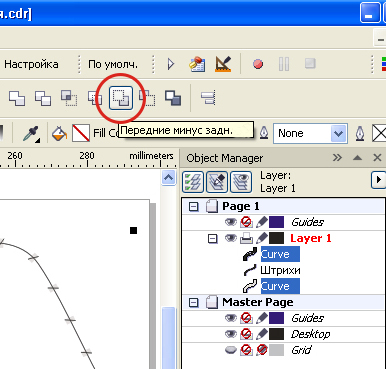This screenshot has width=386, height=369.
Task: Click the Настройка toolbar label
Action: pyautogui.click(x=31, y=64)
